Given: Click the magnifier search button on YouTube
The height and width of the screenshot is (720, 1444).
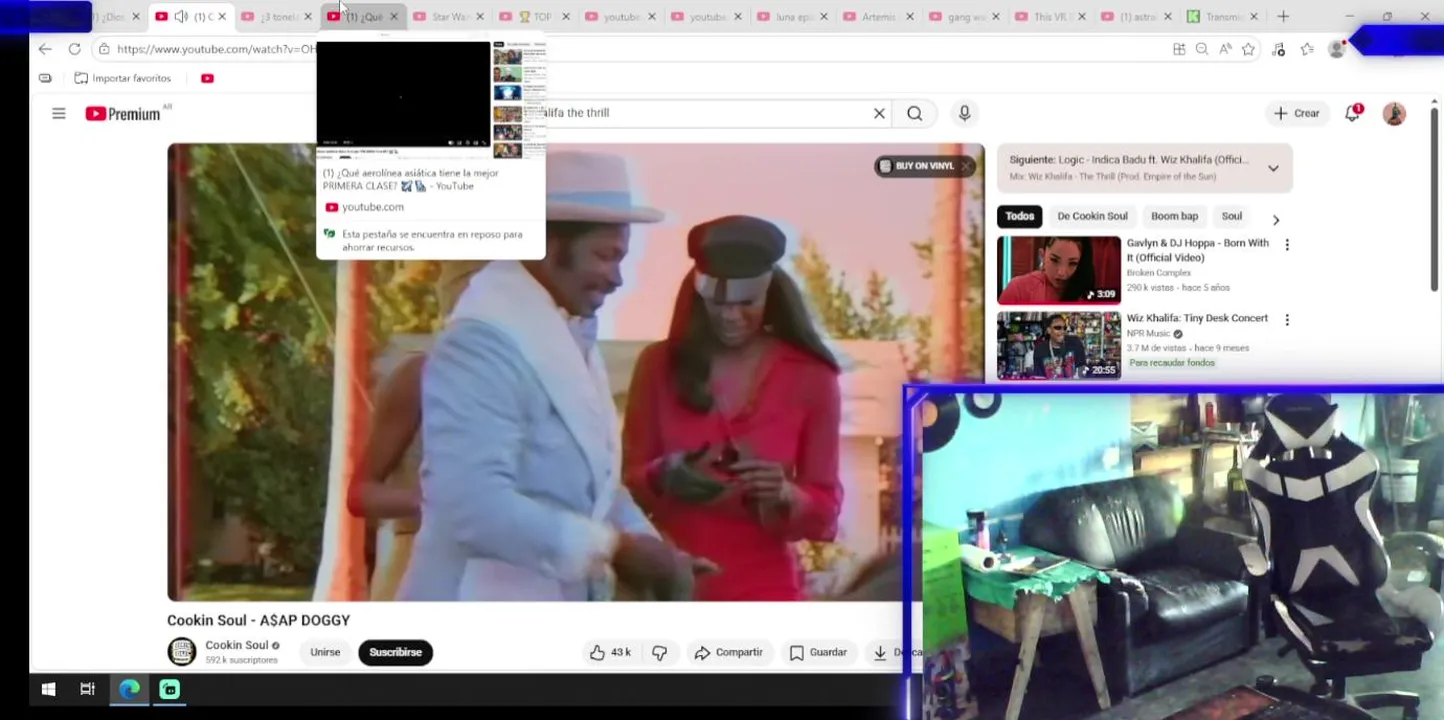Looking at the screenshot, I should click(915, 114).
